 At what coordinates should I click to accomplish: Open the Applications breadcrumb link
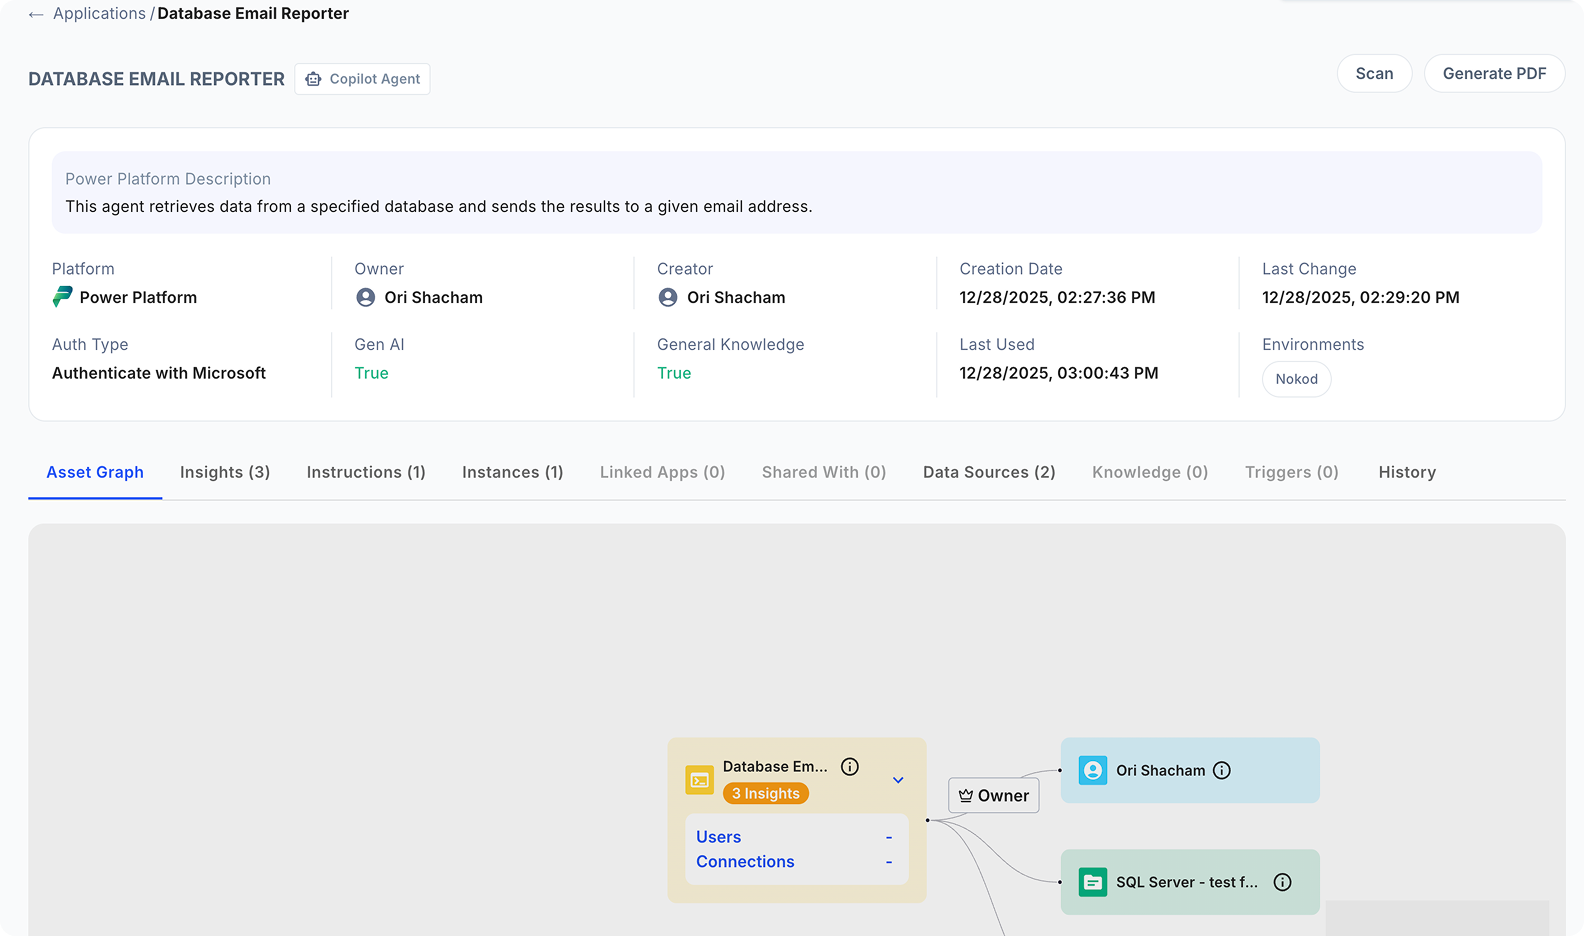[x=99, y=14]
